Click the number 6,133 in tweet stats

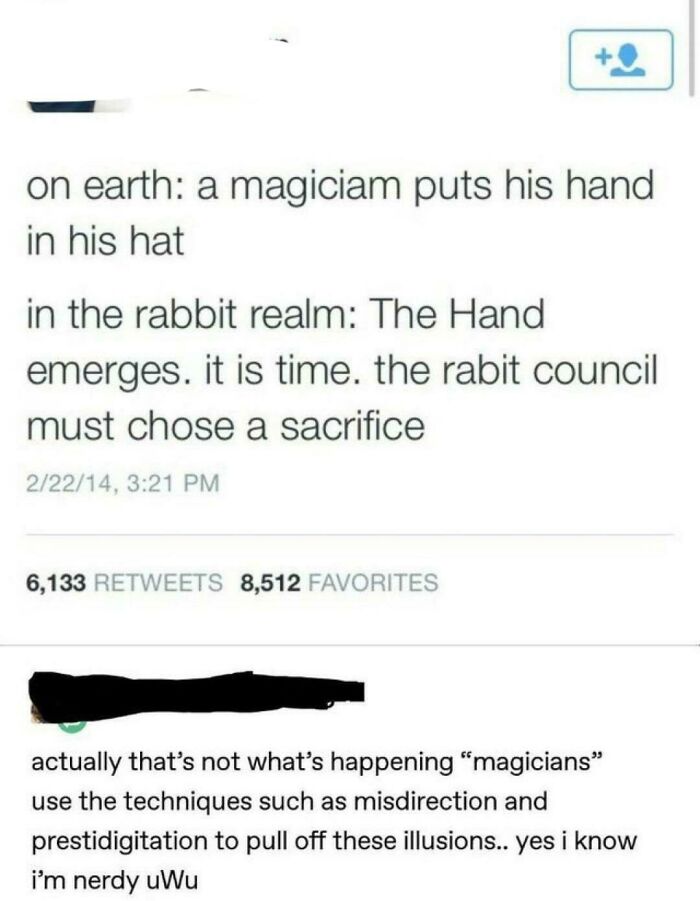[x=56, y=583]
